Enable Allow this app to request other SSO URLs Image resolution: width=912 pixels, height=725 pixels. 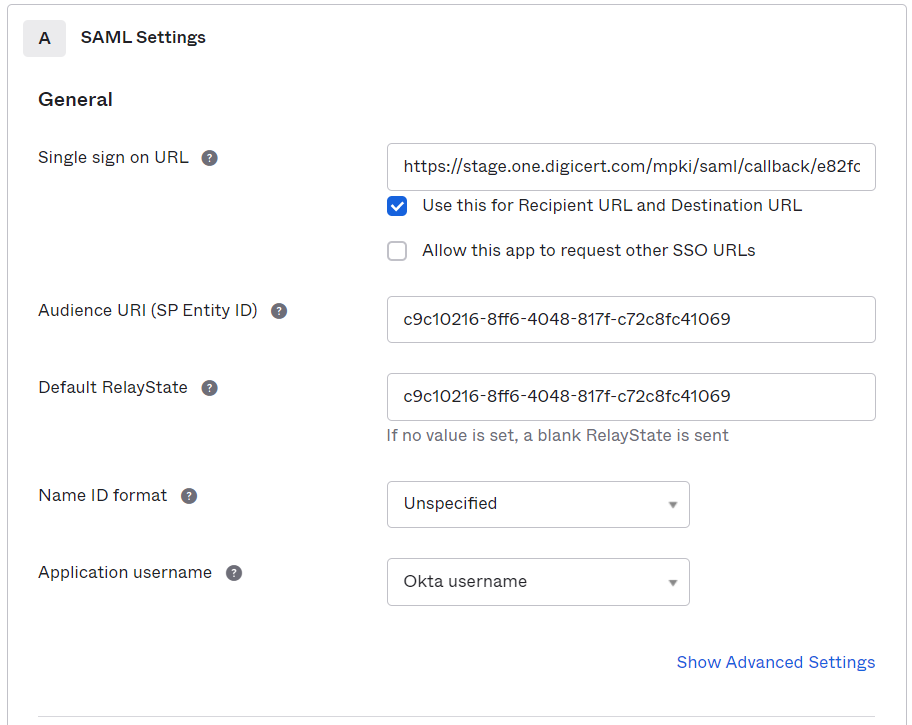[397, 251]
